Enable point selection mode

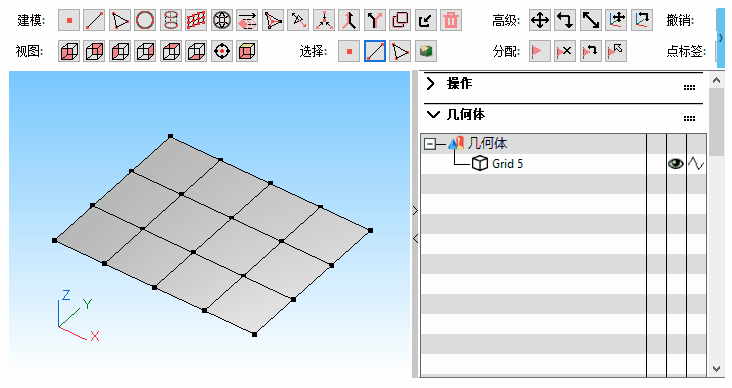click(x=349, y=51)
